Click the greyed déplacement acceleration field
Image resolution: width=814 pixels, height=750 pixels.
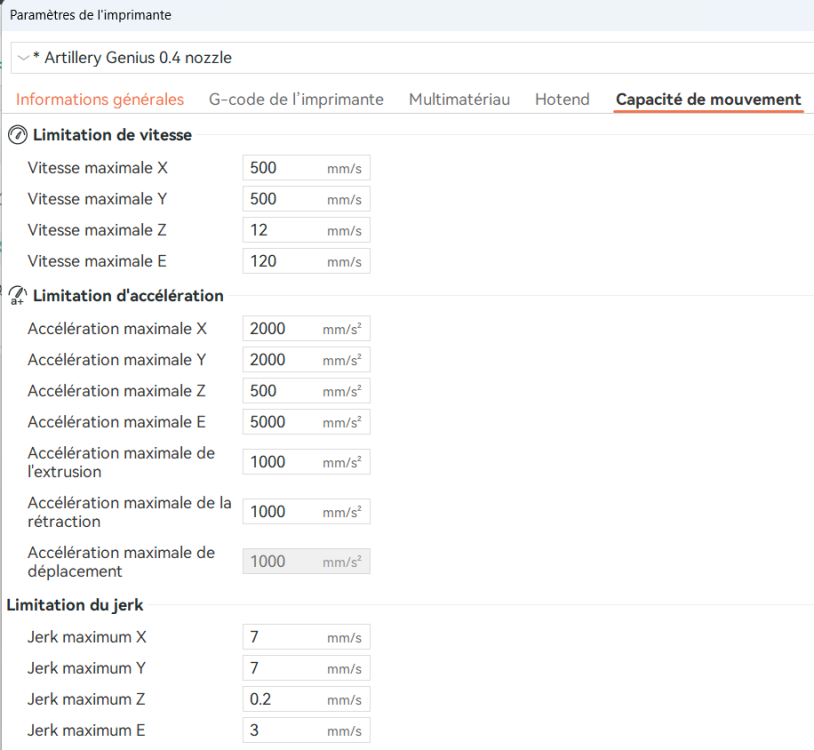pyautogui.click(x=306, y=562)
